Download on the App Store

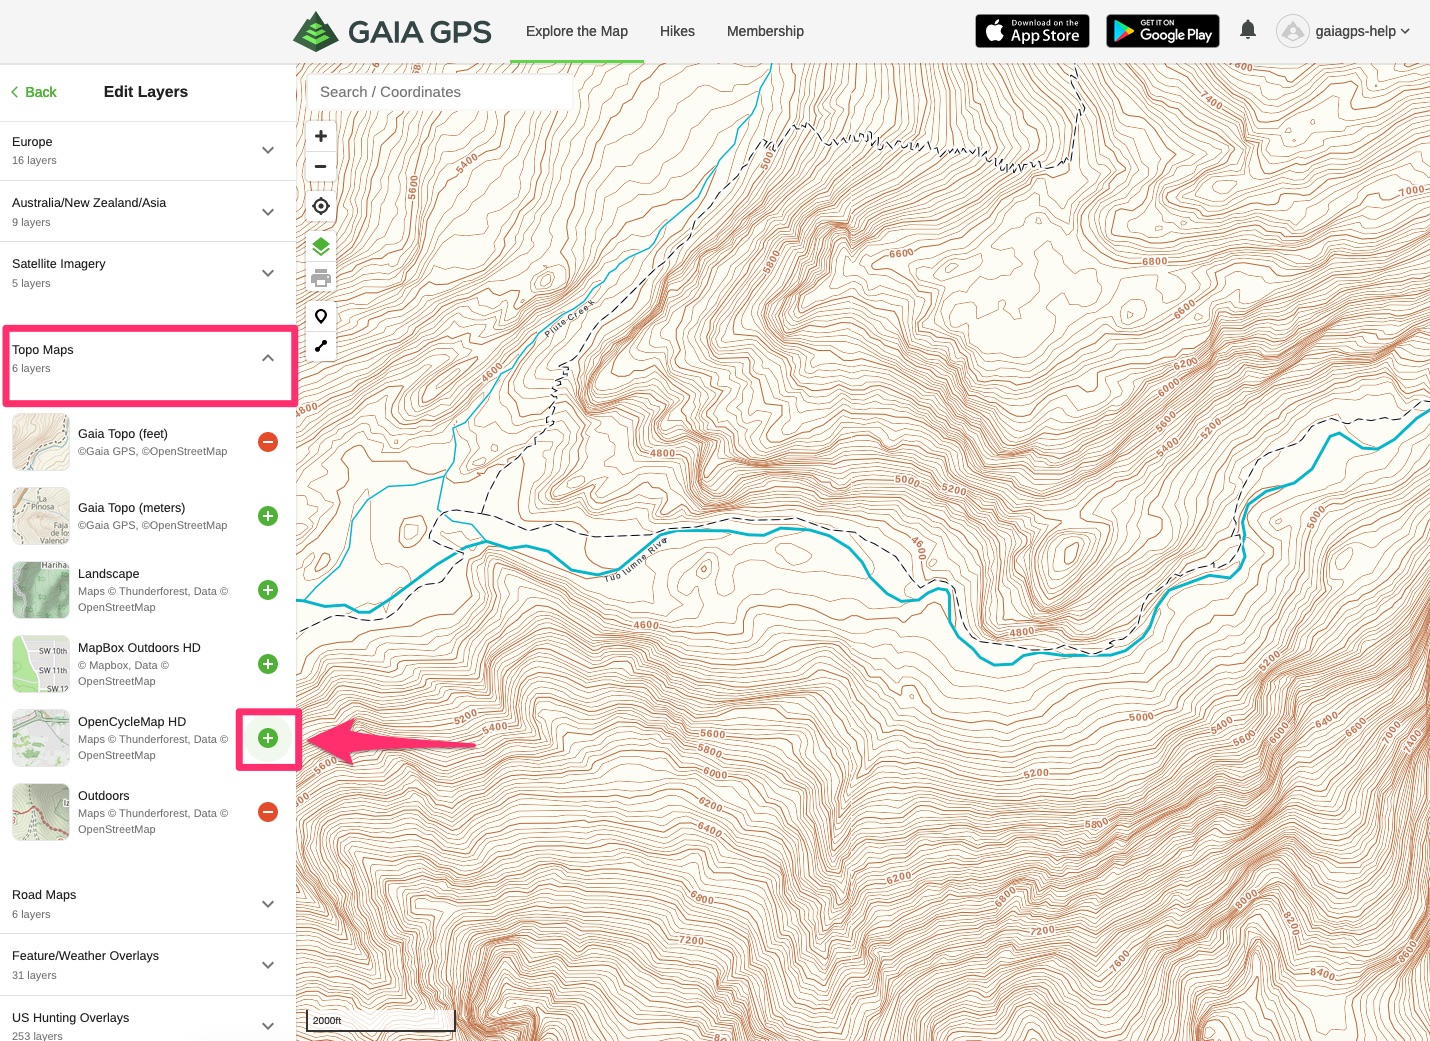pos(1032,31)
